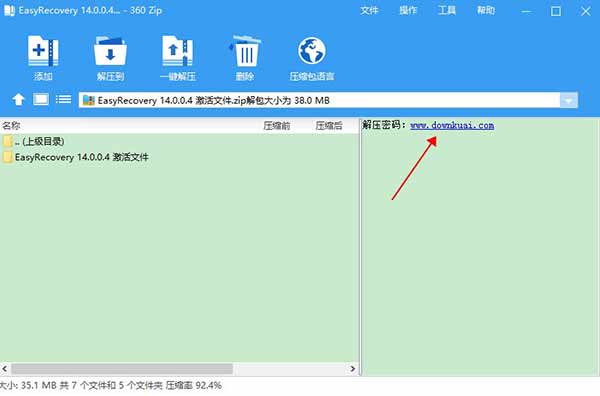The image size is (600, 396).
Task: Click the 删除 trash can icon
Action: coord(245,51)
